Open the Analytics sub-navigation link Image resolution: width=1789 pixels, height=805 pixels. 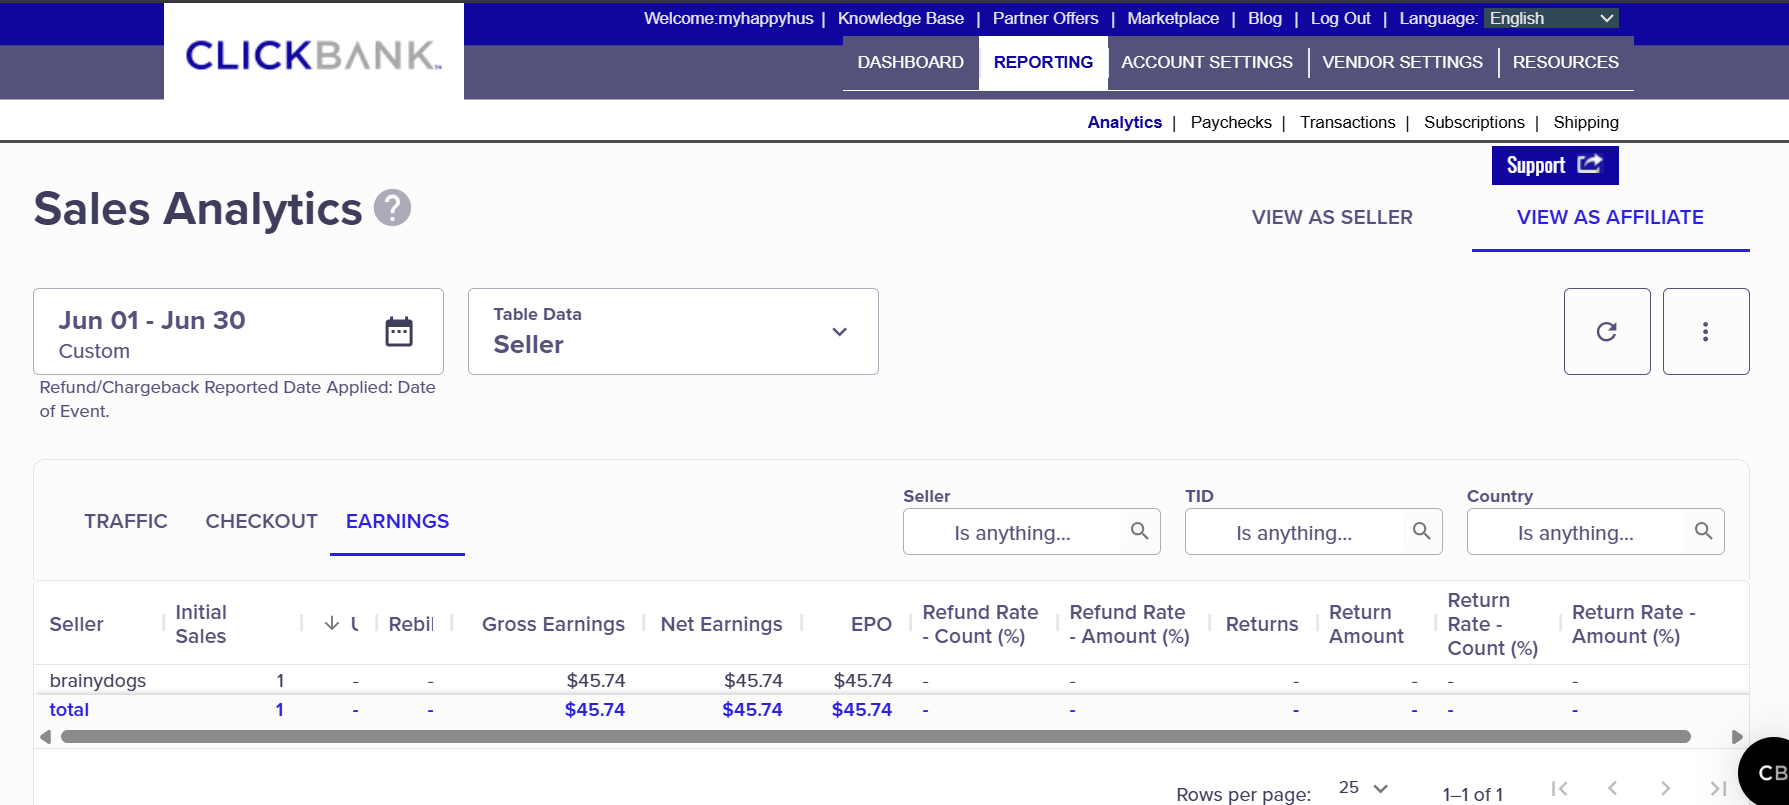tap(1124, 122)
